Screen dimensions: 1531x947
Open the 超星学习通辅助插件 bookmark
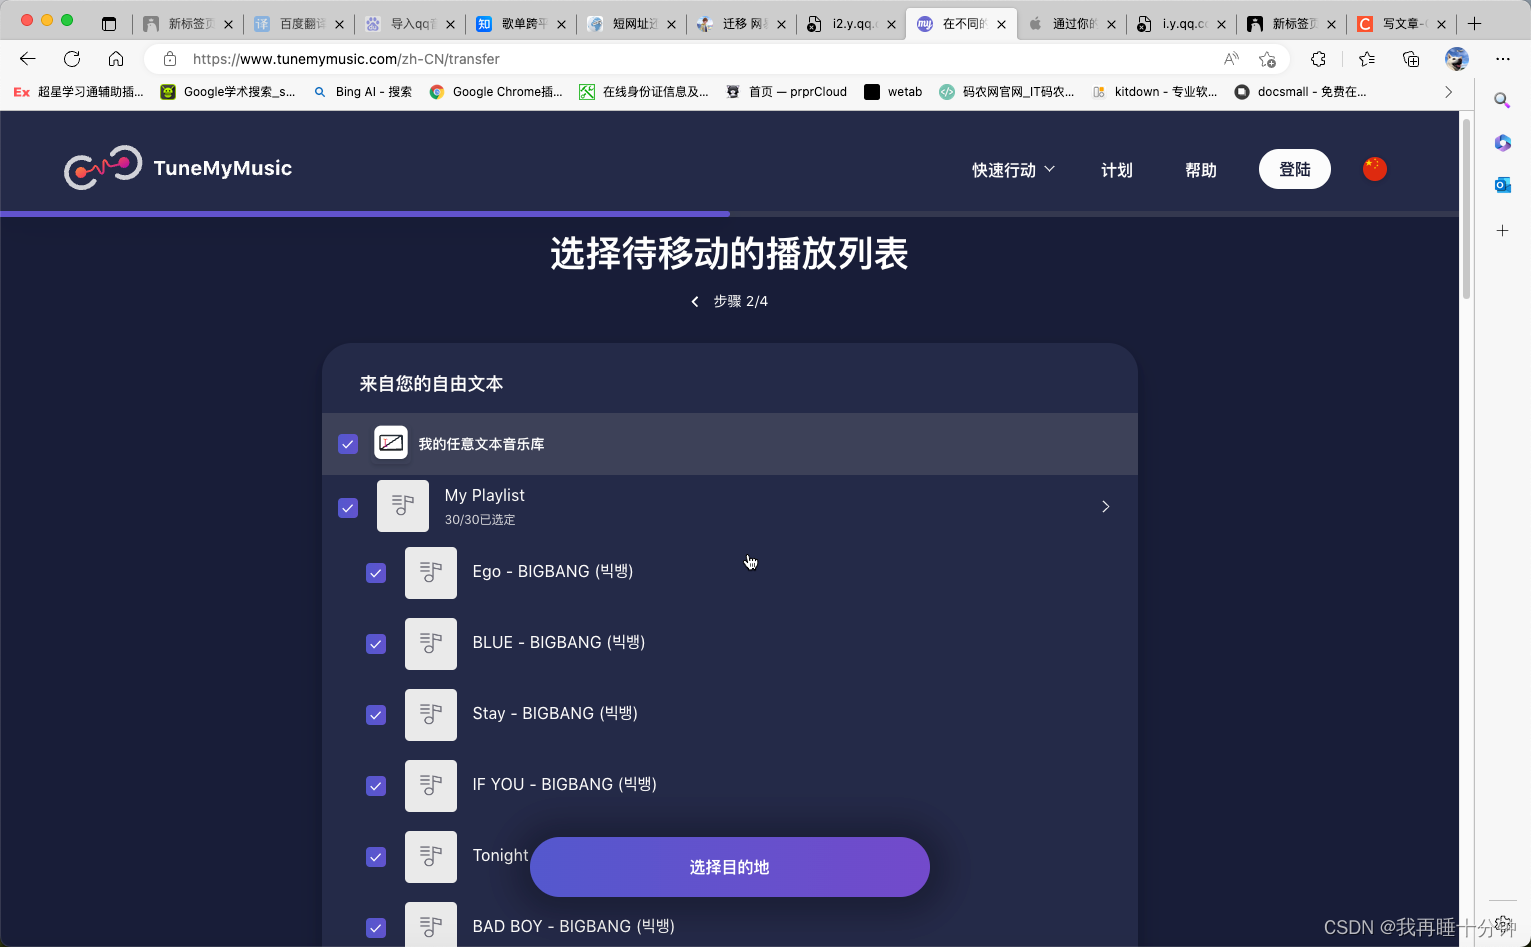point(79,92)
